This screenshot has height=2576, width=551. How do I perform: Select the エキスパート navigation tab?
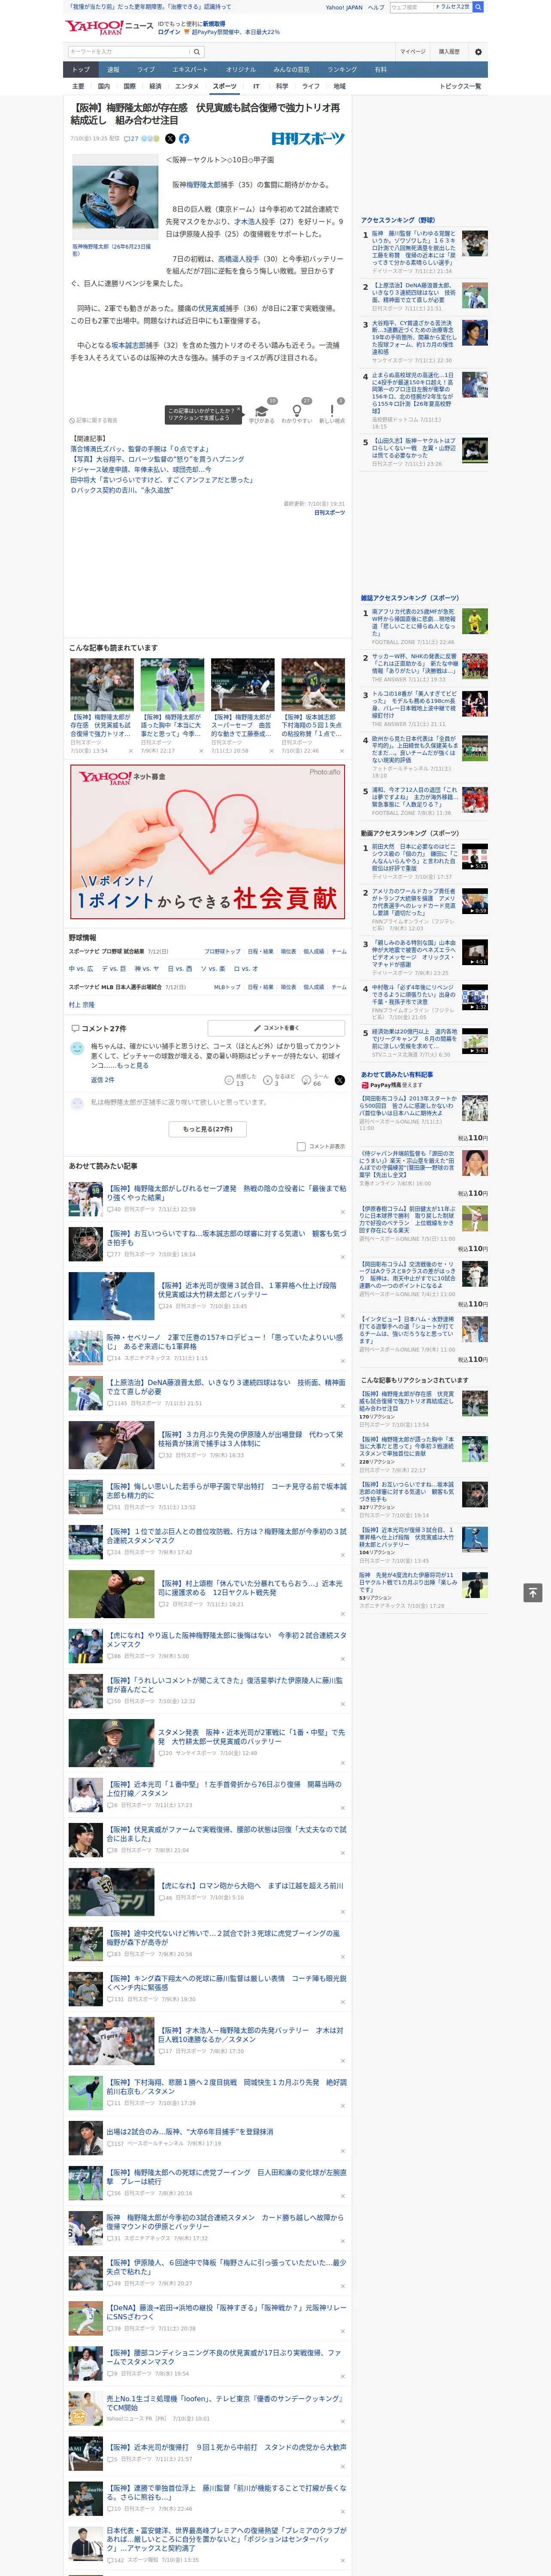(x=190, y=70)
